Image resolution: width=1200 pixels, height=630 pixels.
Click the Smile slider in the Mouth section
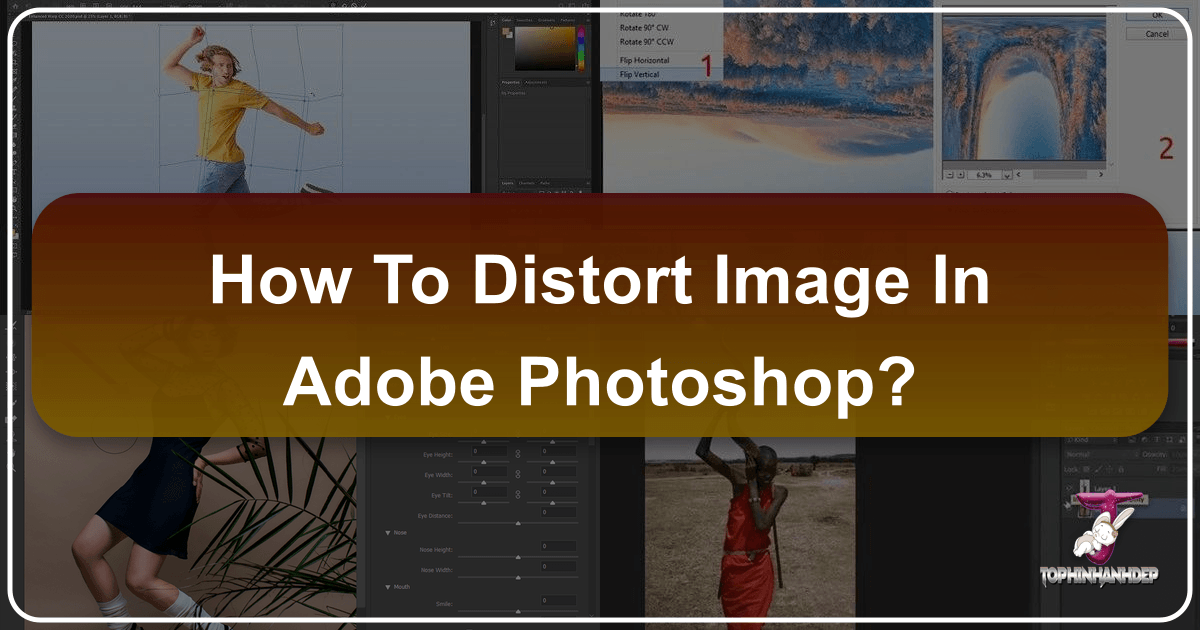pyautogui.click(x=518, y=611)
